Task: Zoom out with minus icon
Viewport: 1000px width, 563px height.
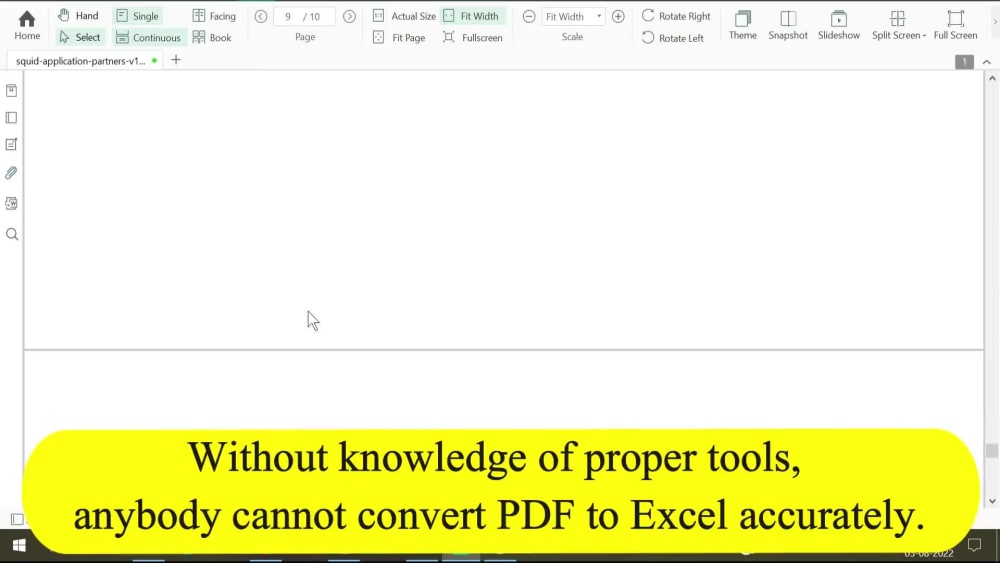Action: coord(529,17)
